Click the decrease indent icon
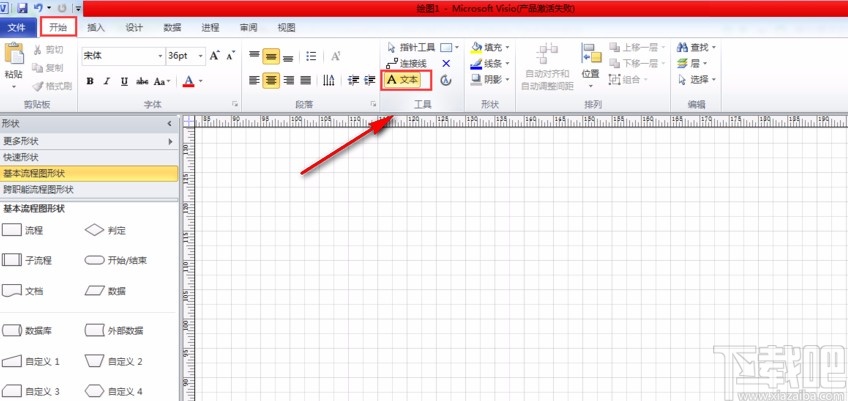This screenshot has height=401, width=848. pos(354,81)
